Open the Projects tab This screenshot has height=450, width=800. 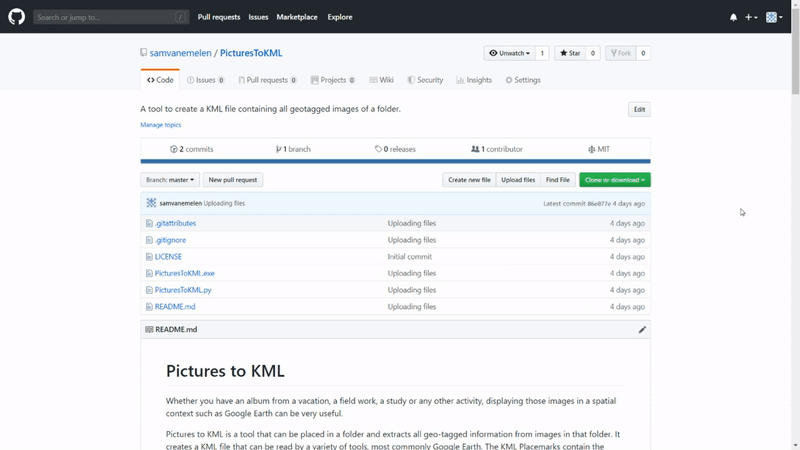(x=333, y=80)
